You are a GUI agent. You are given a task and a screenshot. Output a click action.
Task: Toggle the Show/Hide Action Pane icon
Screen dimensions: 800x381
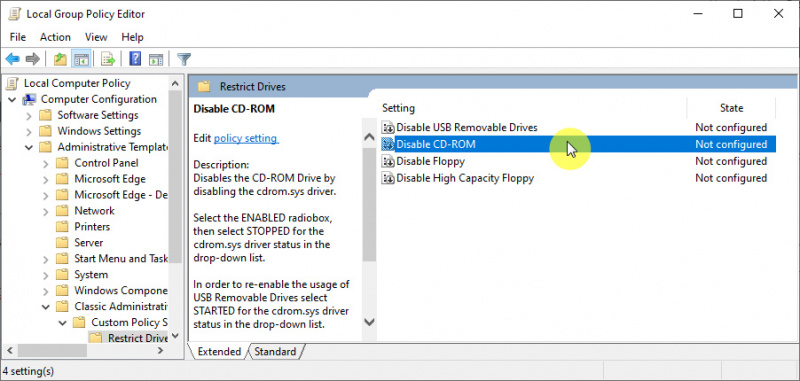pos(156,59)
